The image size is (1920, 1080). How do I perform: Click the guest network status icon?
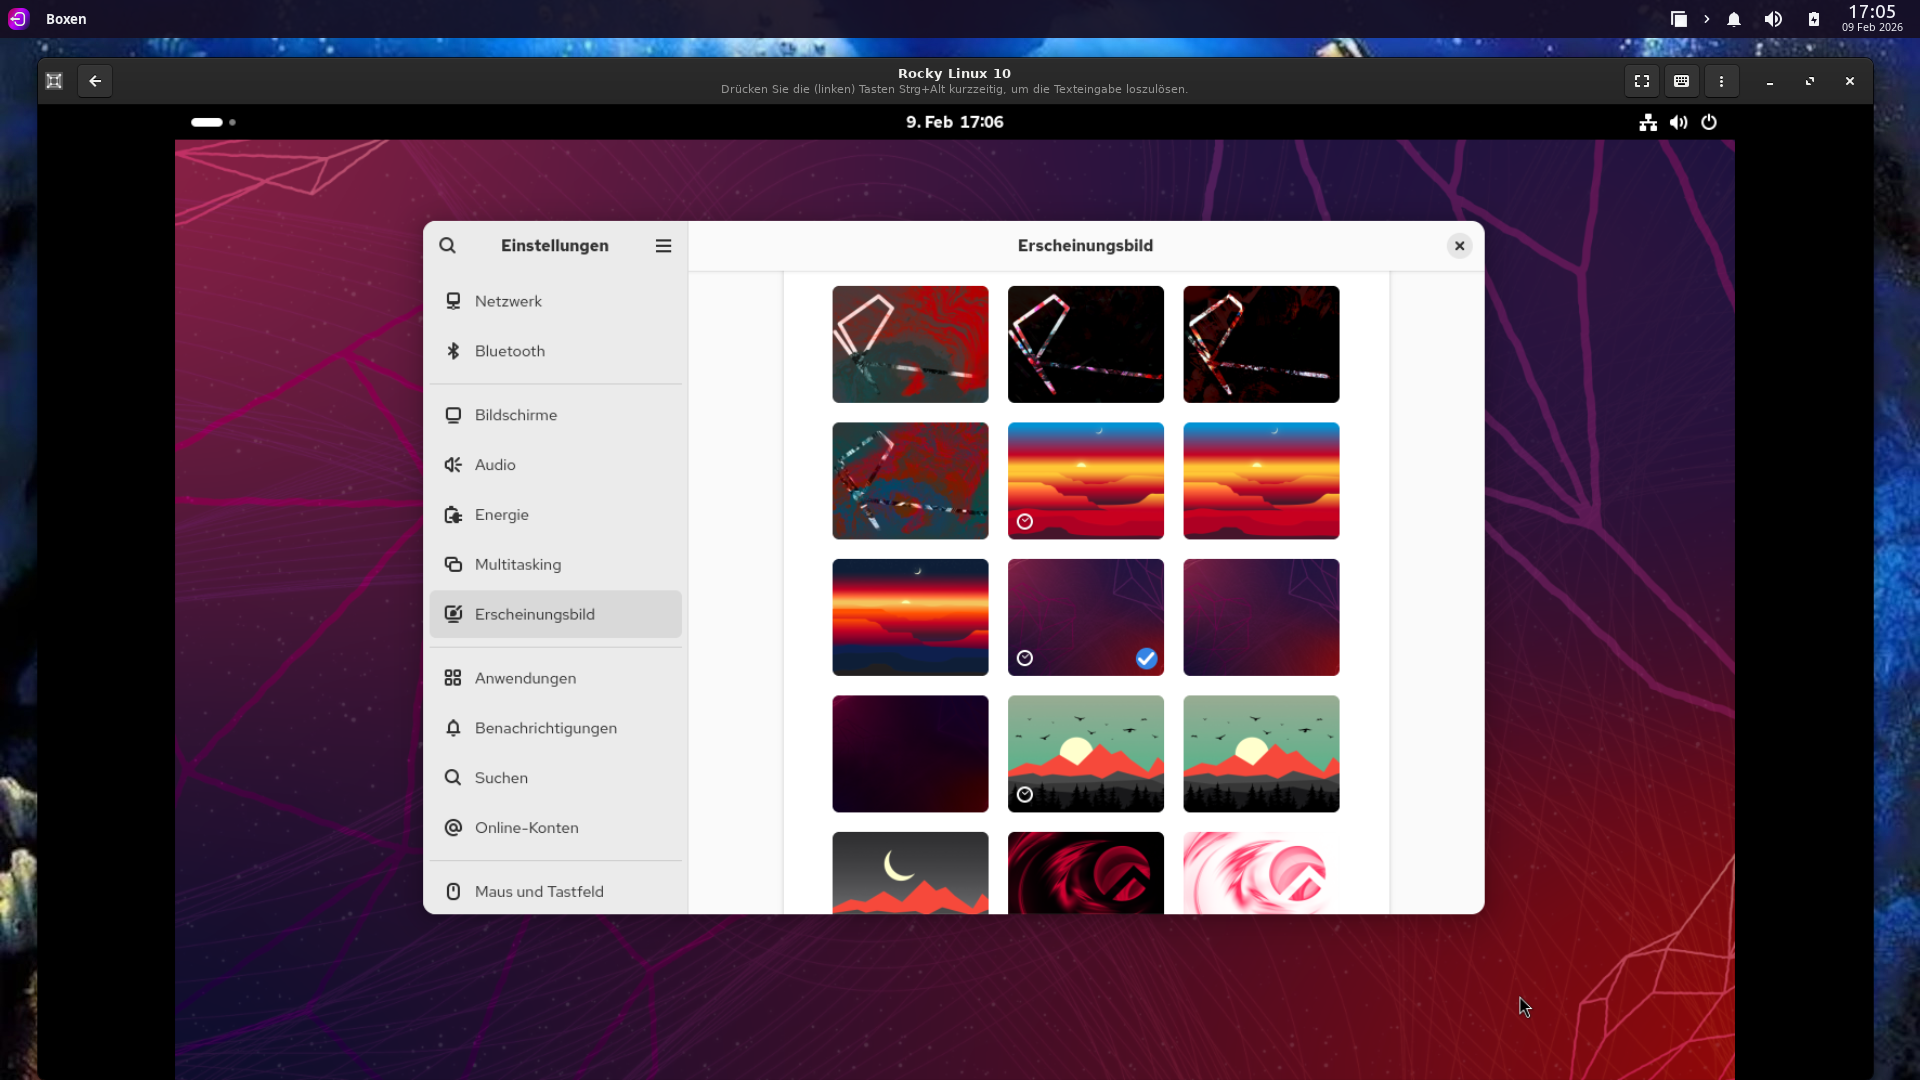point(1648,122)
